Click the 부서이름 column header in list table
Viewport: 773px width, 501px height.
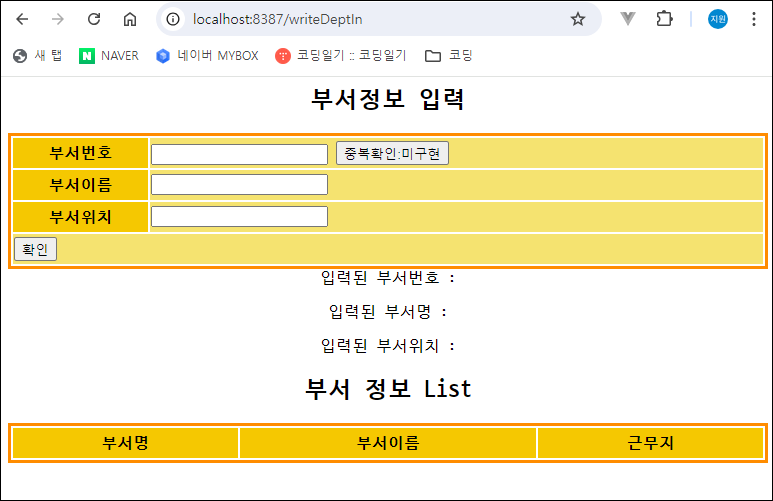388,443
